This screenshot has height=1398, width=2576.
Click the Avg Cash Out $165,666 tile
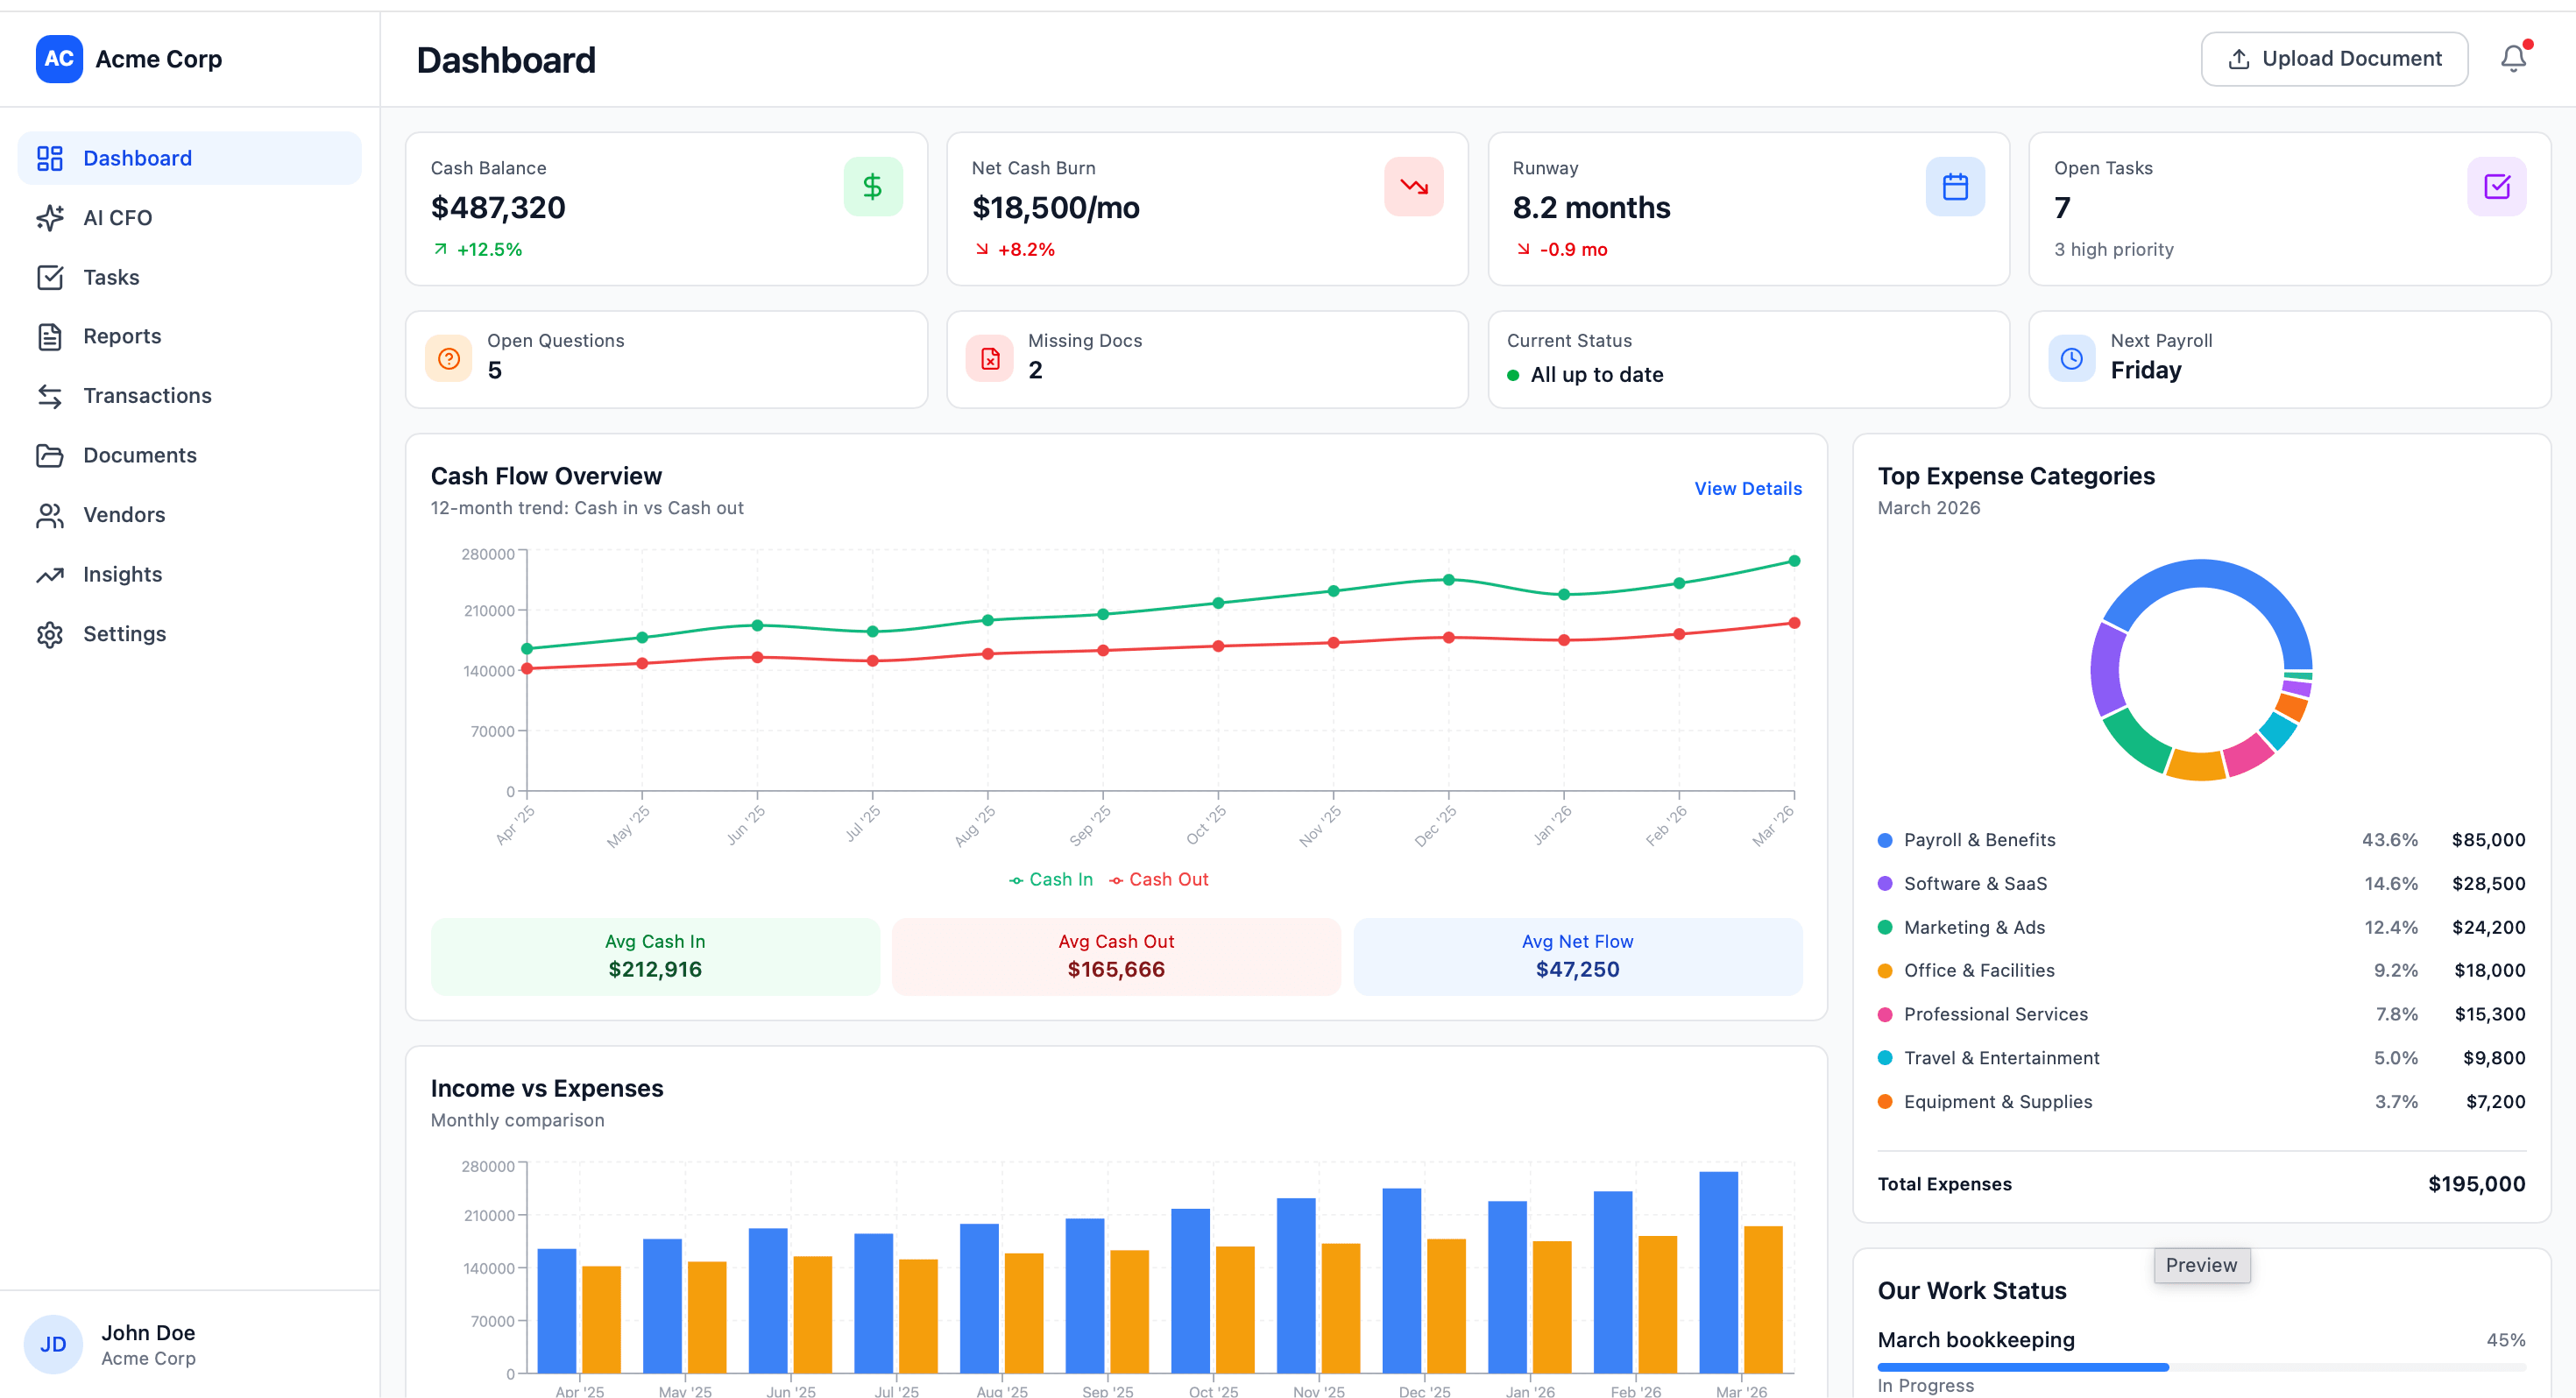(x=1116, y=956)
